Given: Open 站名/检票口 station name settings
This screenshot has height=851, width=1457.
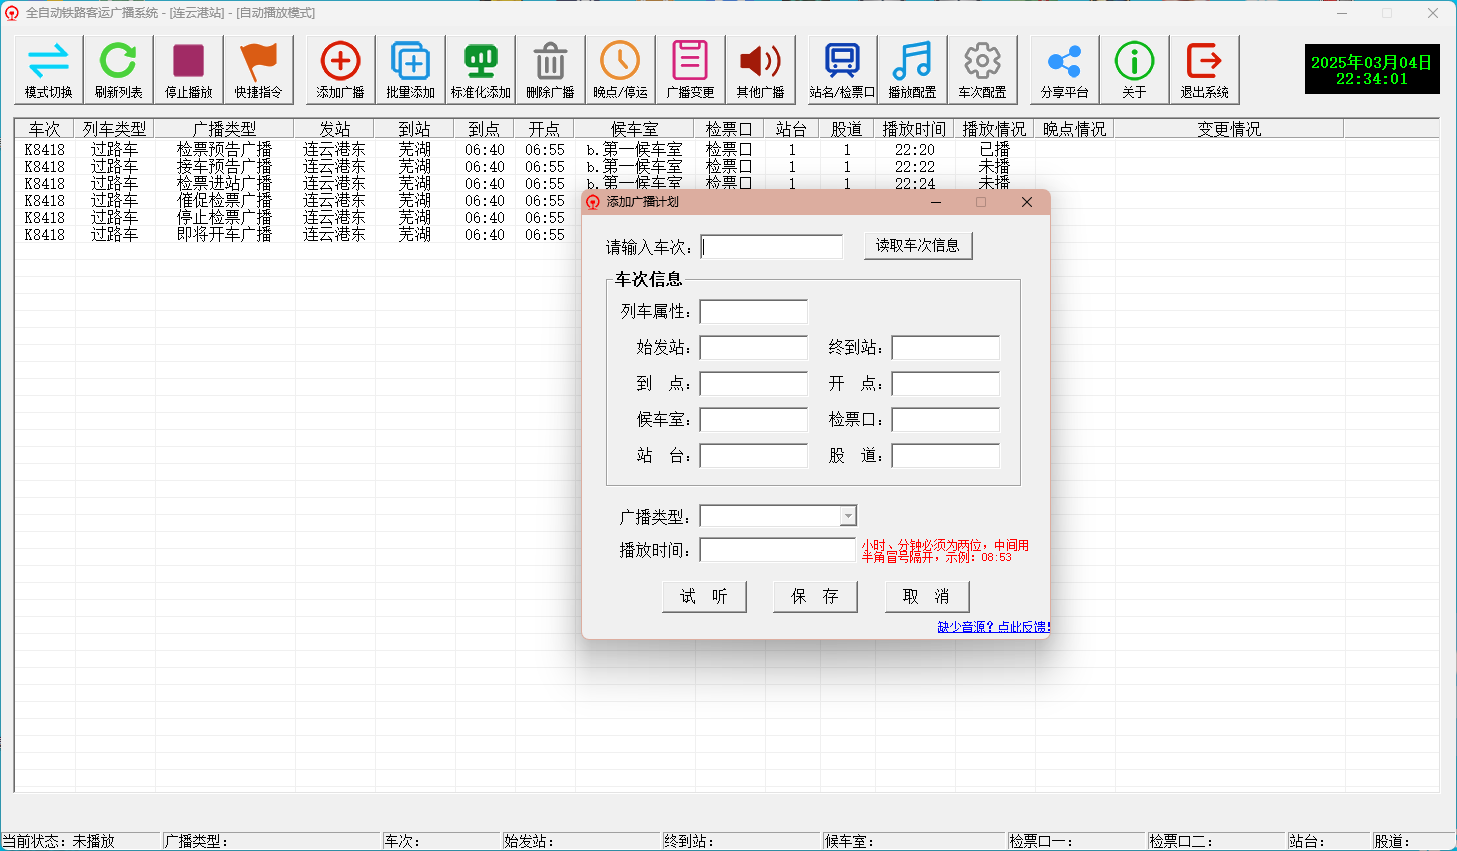Looking at the screenshot, I should [841, 69].
